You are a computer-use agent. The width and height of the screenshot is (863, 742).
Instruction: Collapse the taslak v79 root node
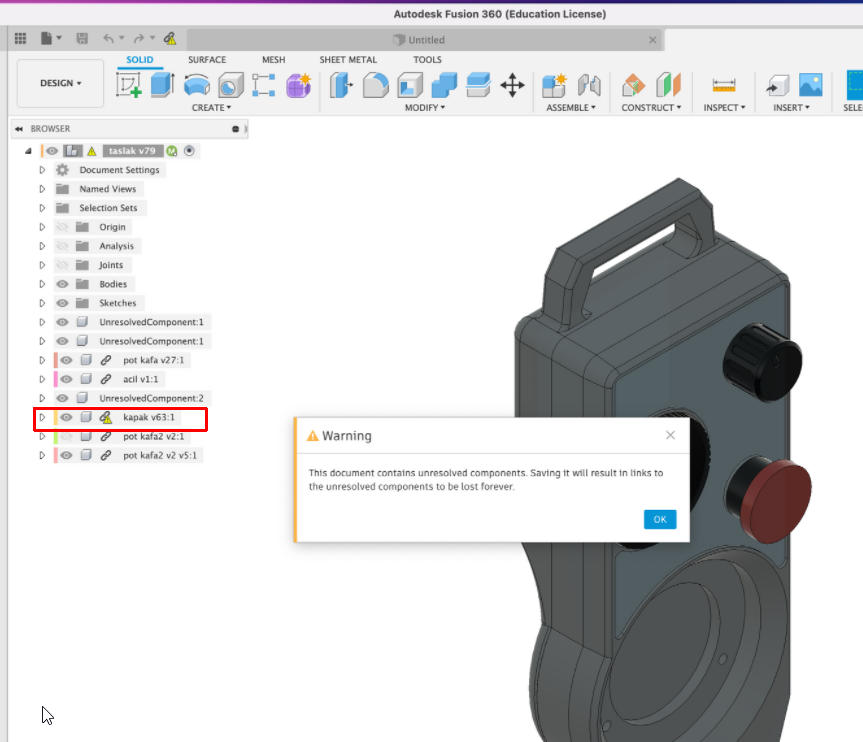(x=28, y=151)
